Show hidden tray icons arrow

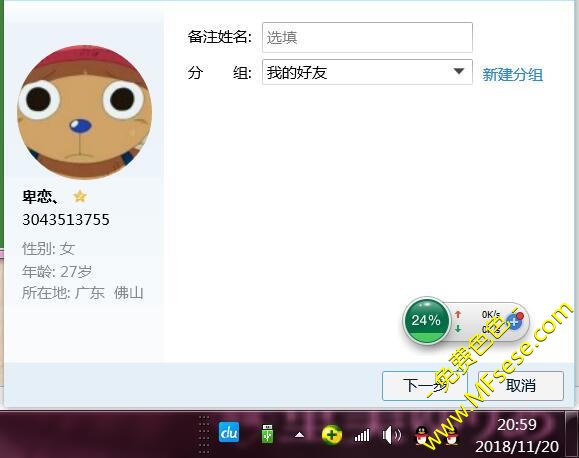point(299,435)
